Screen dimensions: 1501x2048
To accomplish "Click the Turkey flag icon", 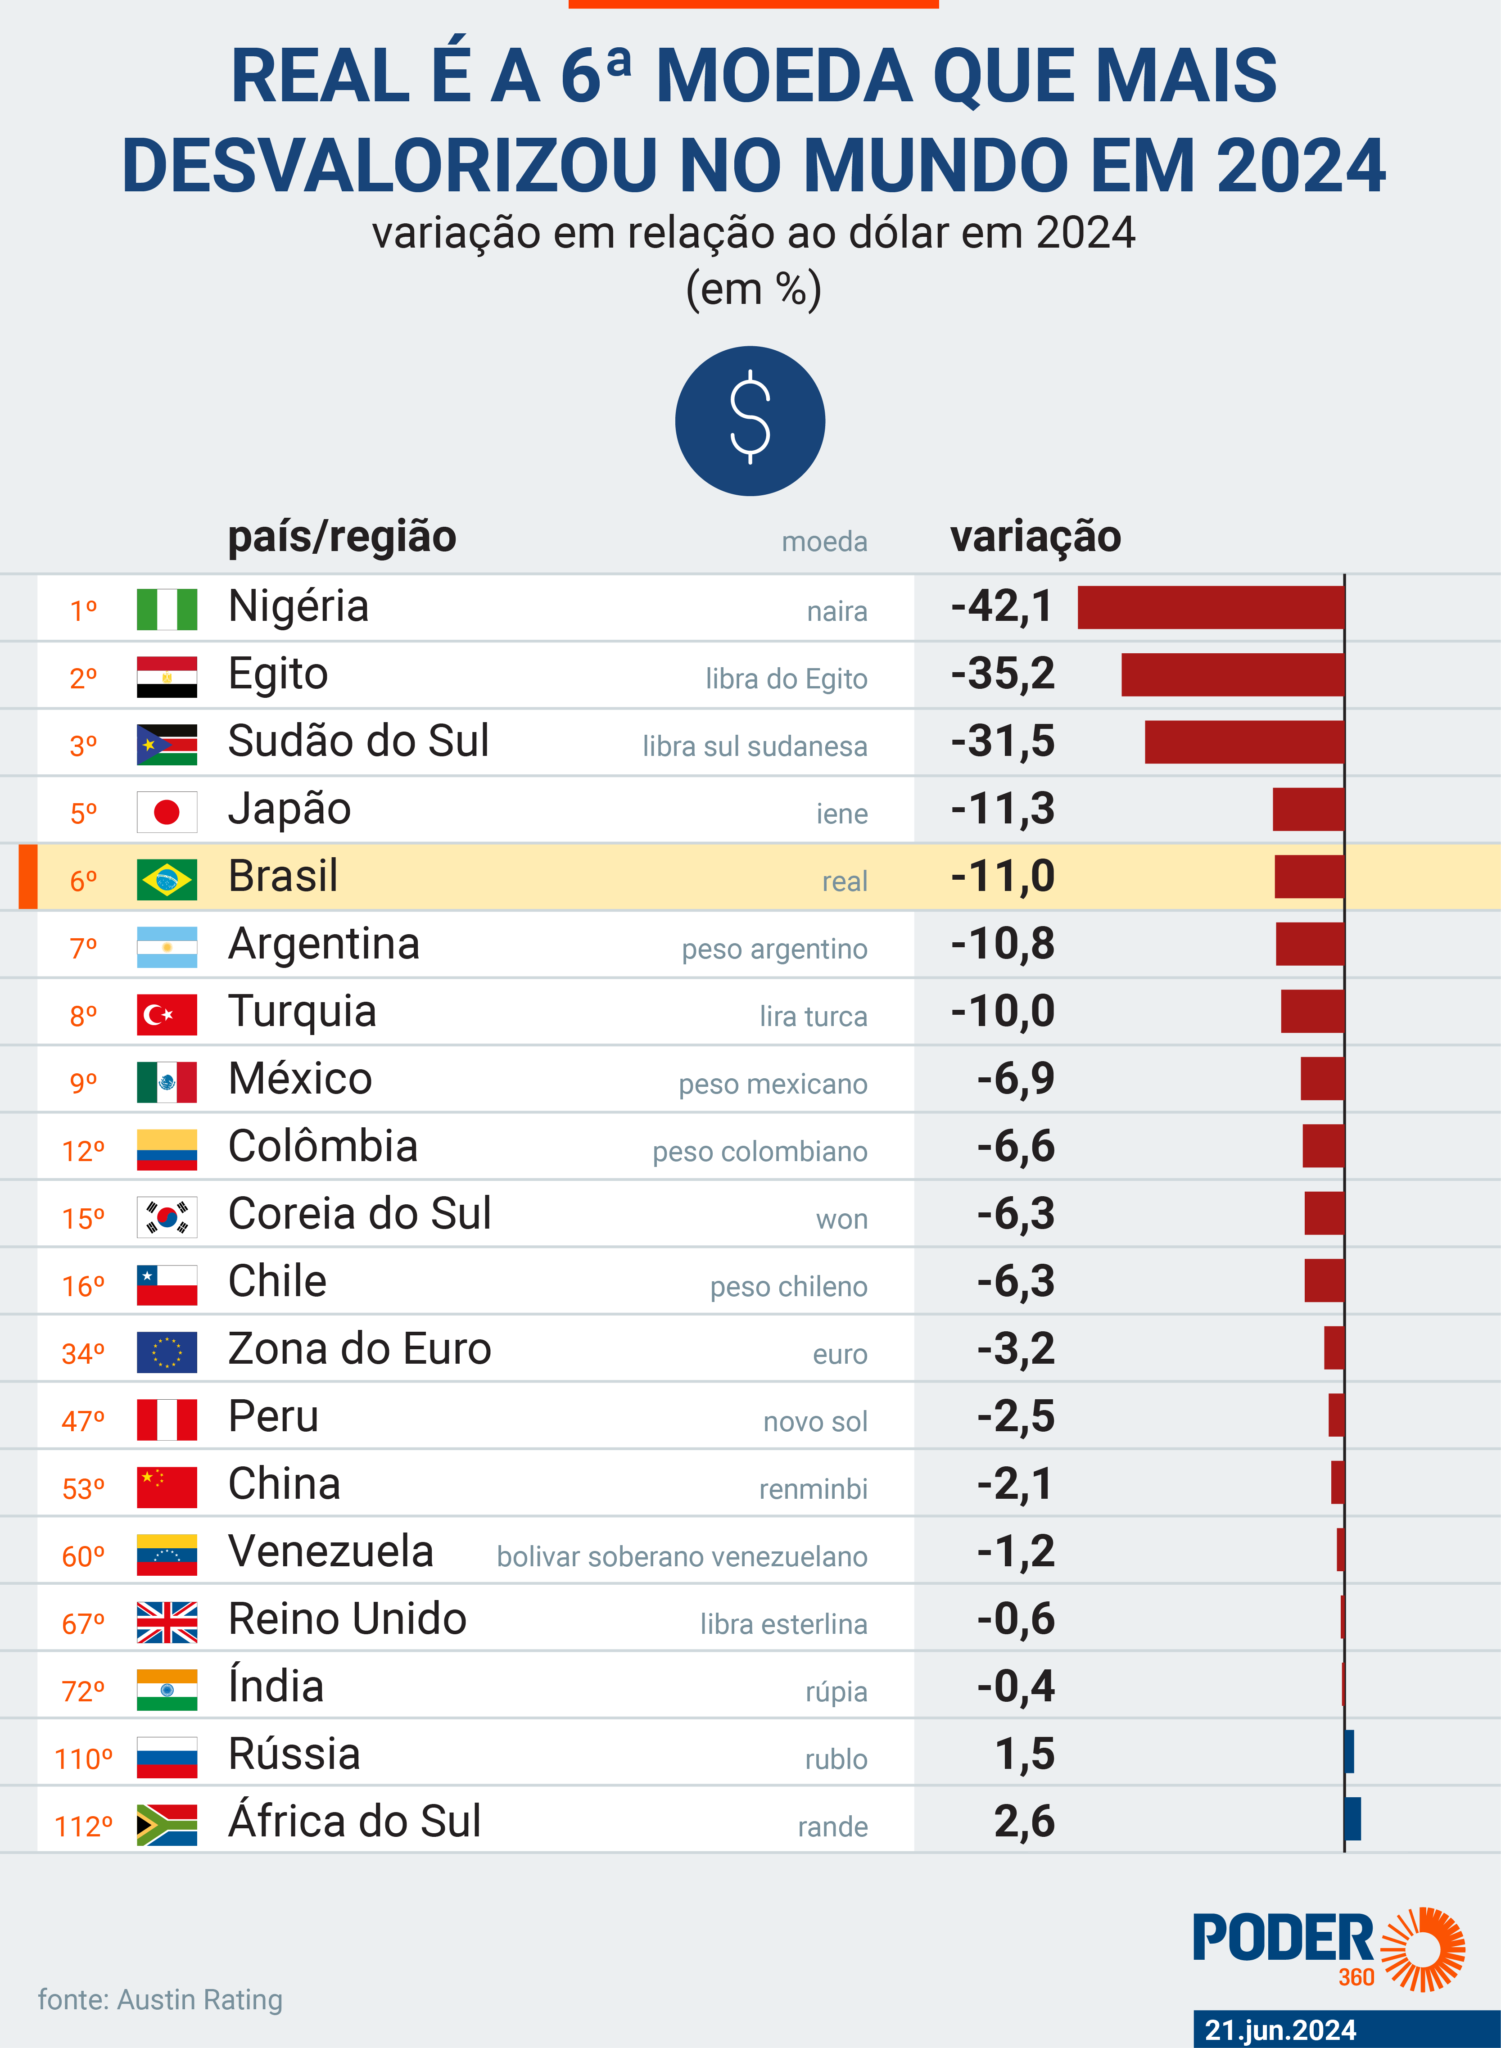I will point(167,1014).
